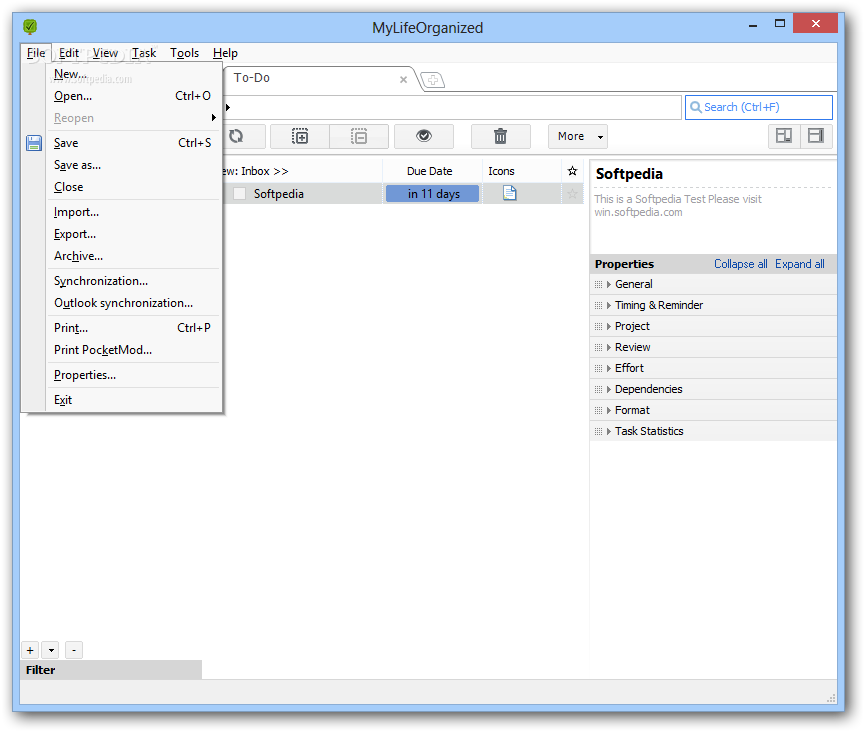The width and height of the screenshot is (865, 732).
Task: Click the left panel layout icon
Action: tap(784, 136)
